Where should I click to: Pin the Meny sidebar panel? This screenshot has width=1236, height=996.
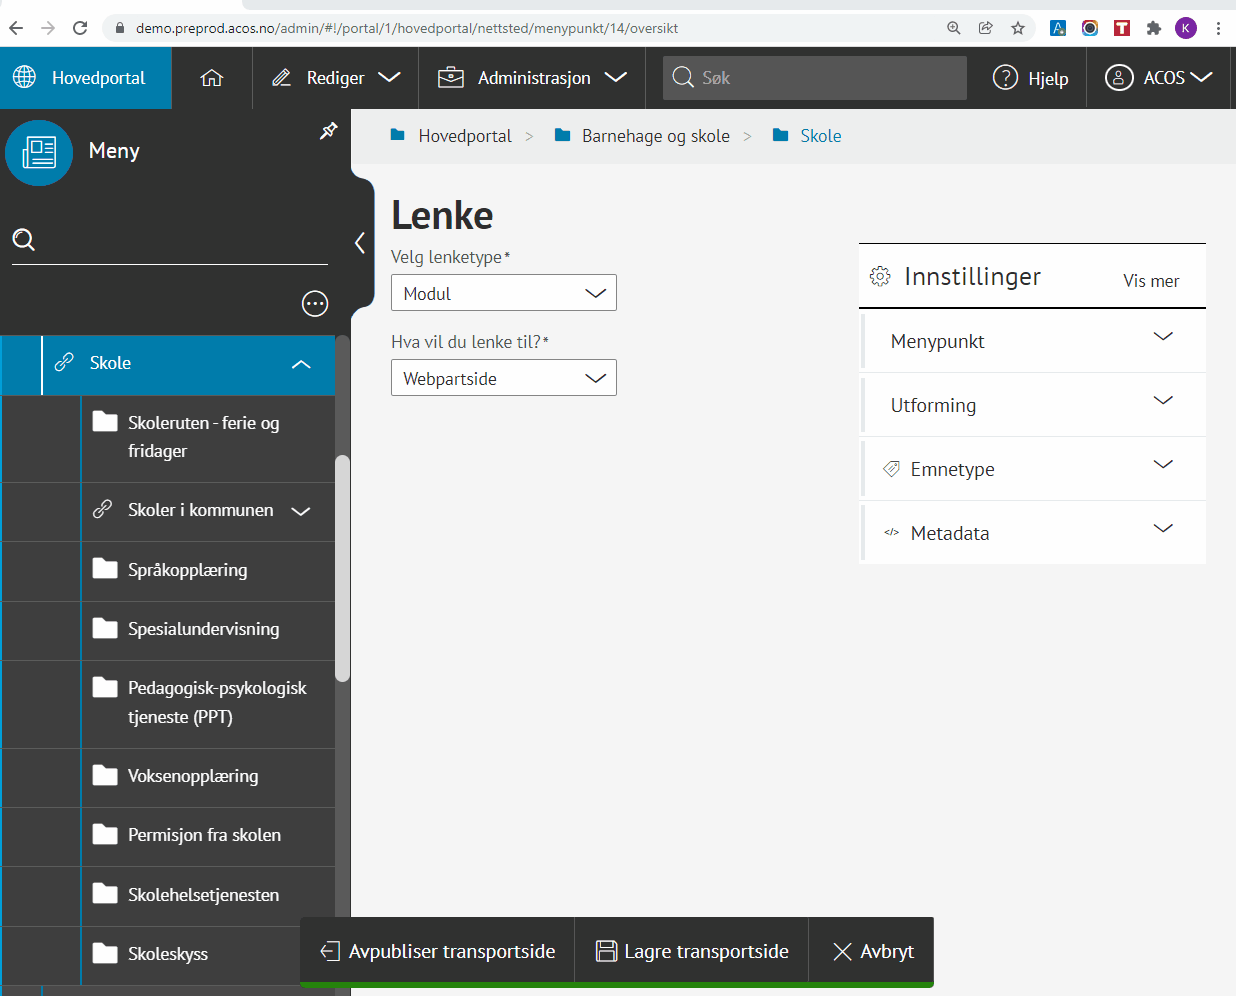pos(328,131)
